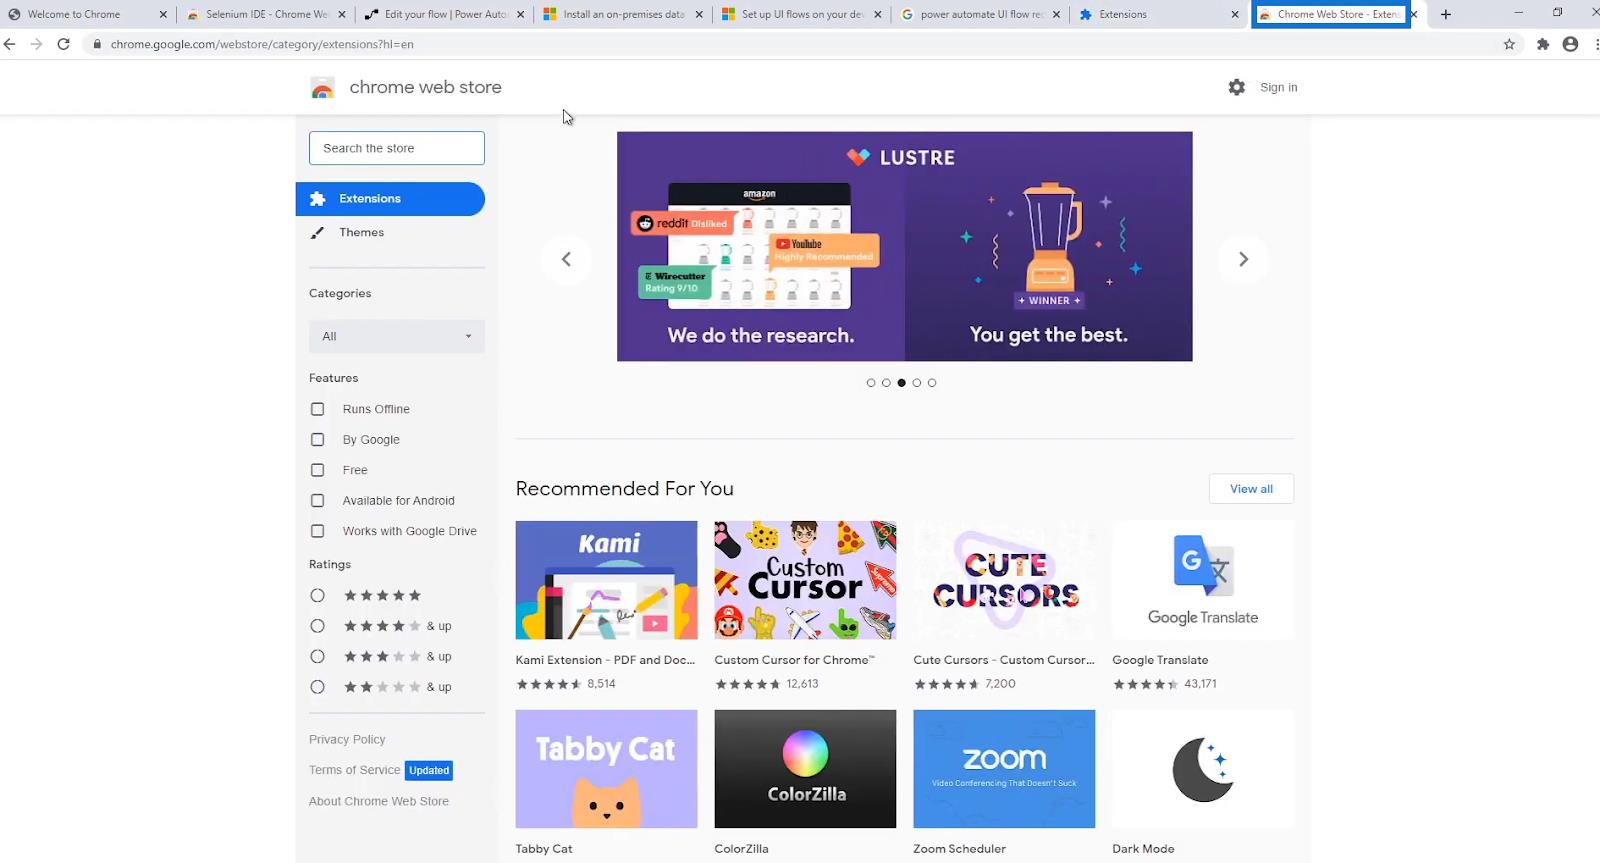This screenshot has height=863, width=1600.
Task: Click the site lock icon in address bar
Action: point(97,44)
